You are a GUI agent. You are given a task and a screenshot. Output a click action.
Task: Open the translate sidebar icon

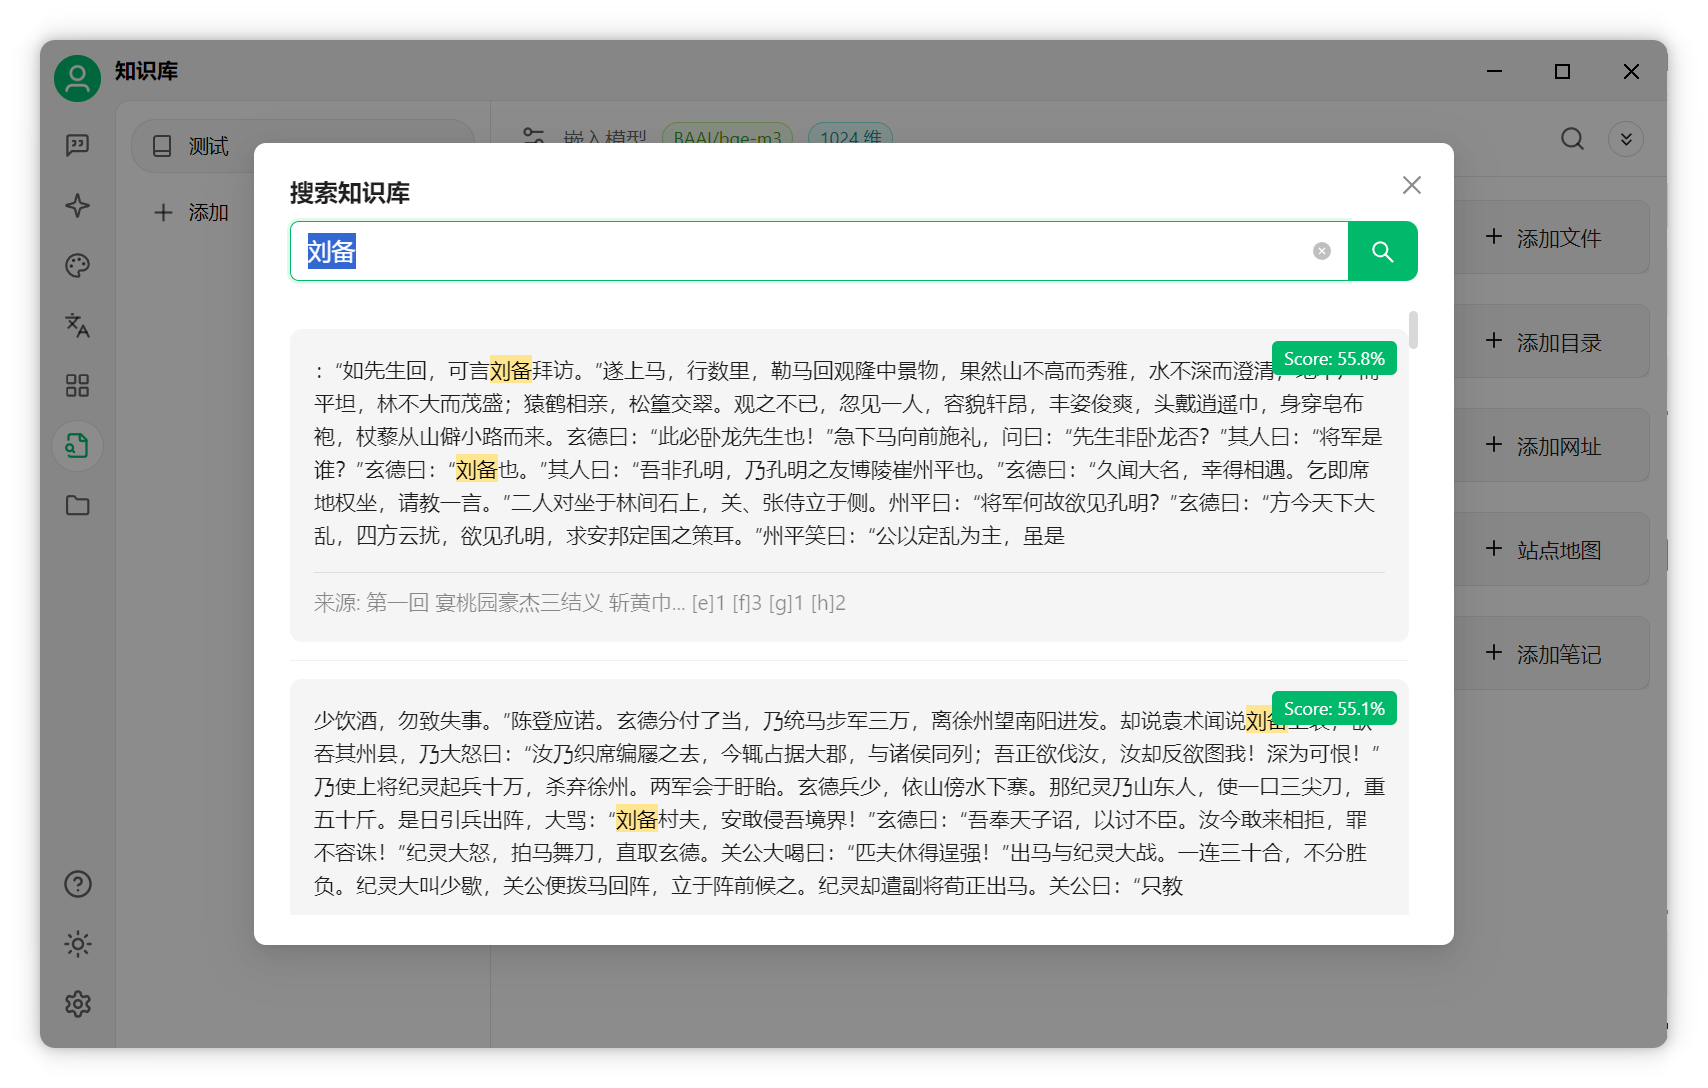click(77, 326)
